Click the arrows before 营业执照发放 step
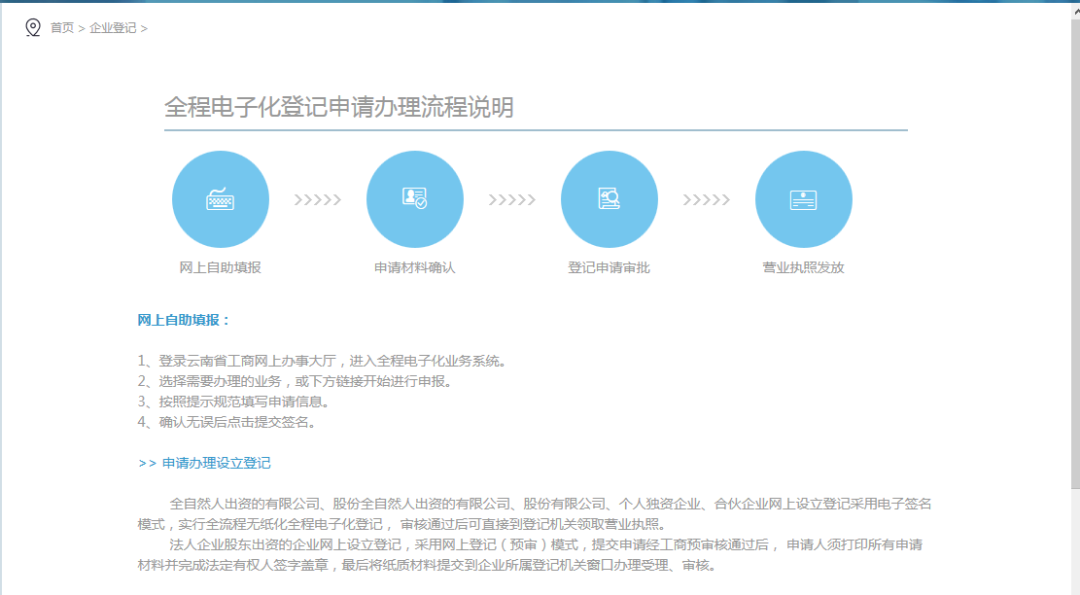This screenshot has width=1080, height=595. [706, 198]
